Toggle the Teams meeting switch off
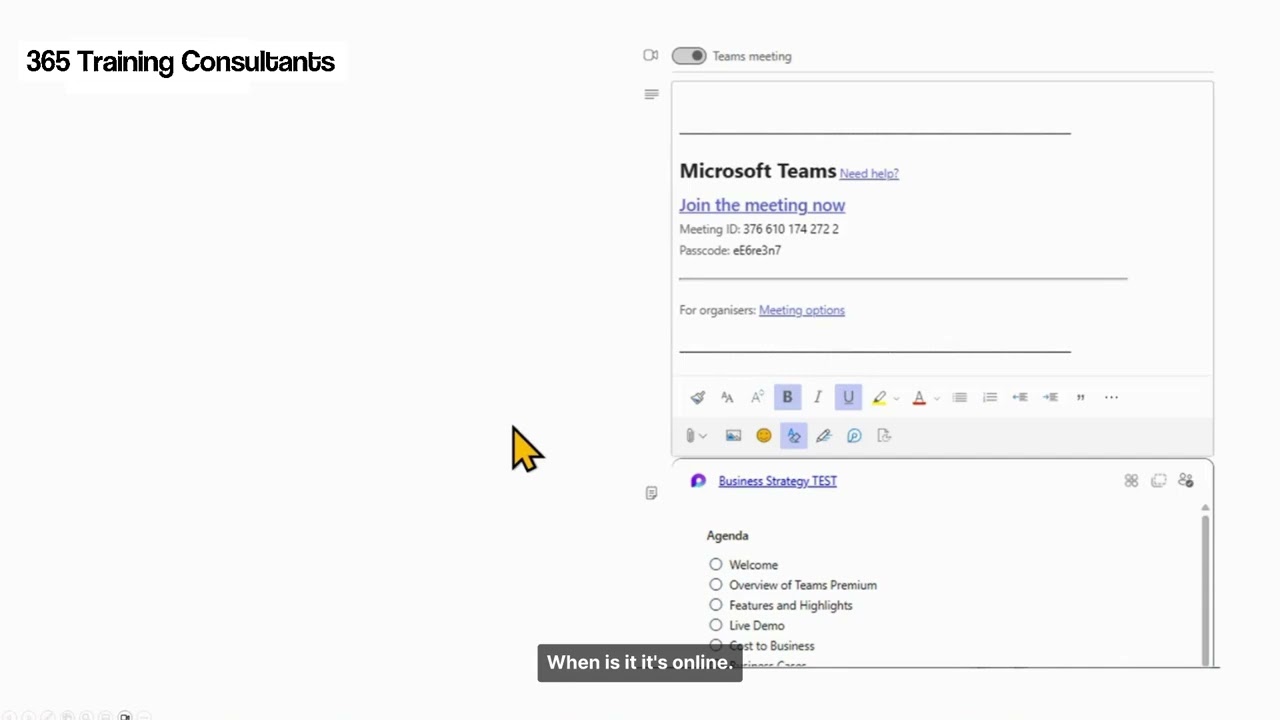 [689, 56]
